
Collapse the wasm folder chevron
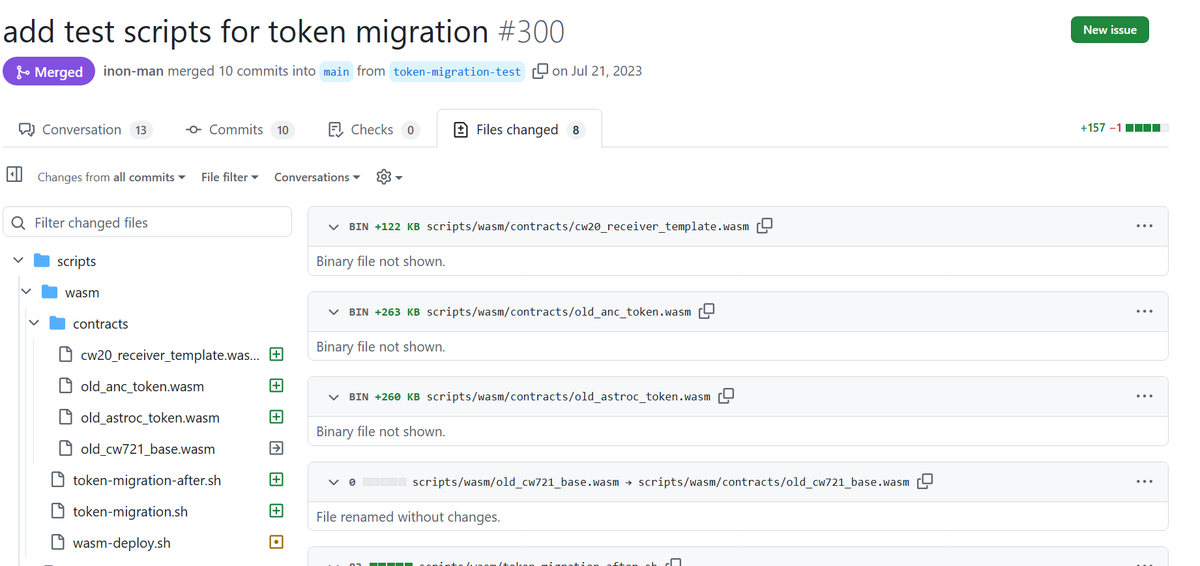[26, 292]
